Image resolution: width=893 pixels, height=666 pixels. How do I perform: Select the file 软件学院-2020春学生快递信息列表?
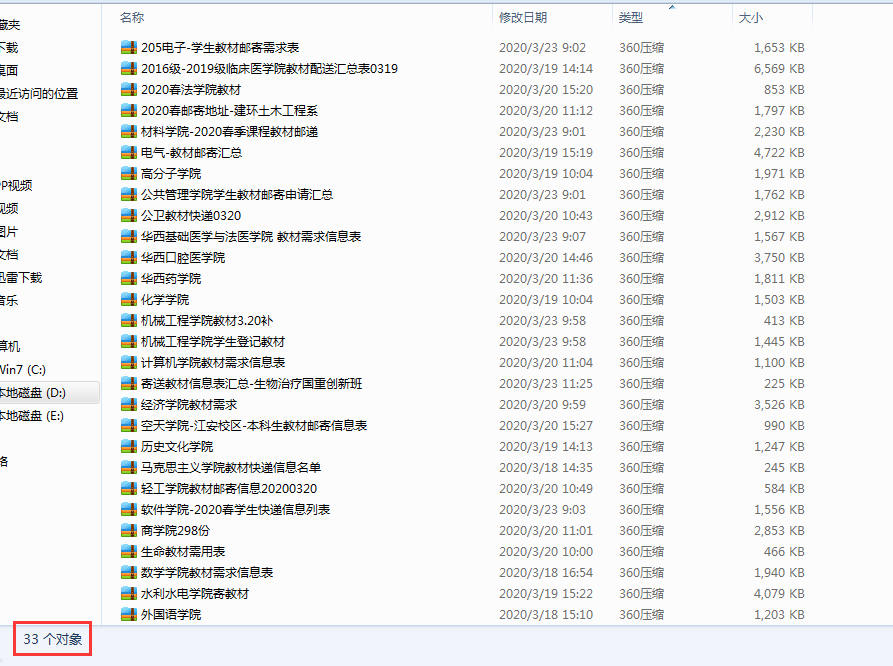pos(236,510)
